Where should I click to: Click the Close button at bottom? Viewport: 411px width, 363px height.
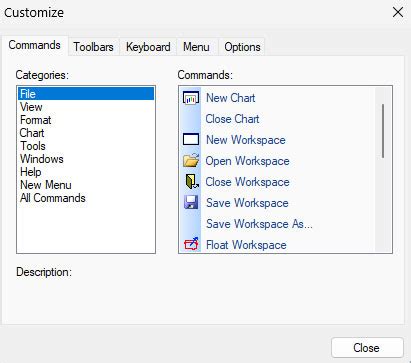pos(367,348)
